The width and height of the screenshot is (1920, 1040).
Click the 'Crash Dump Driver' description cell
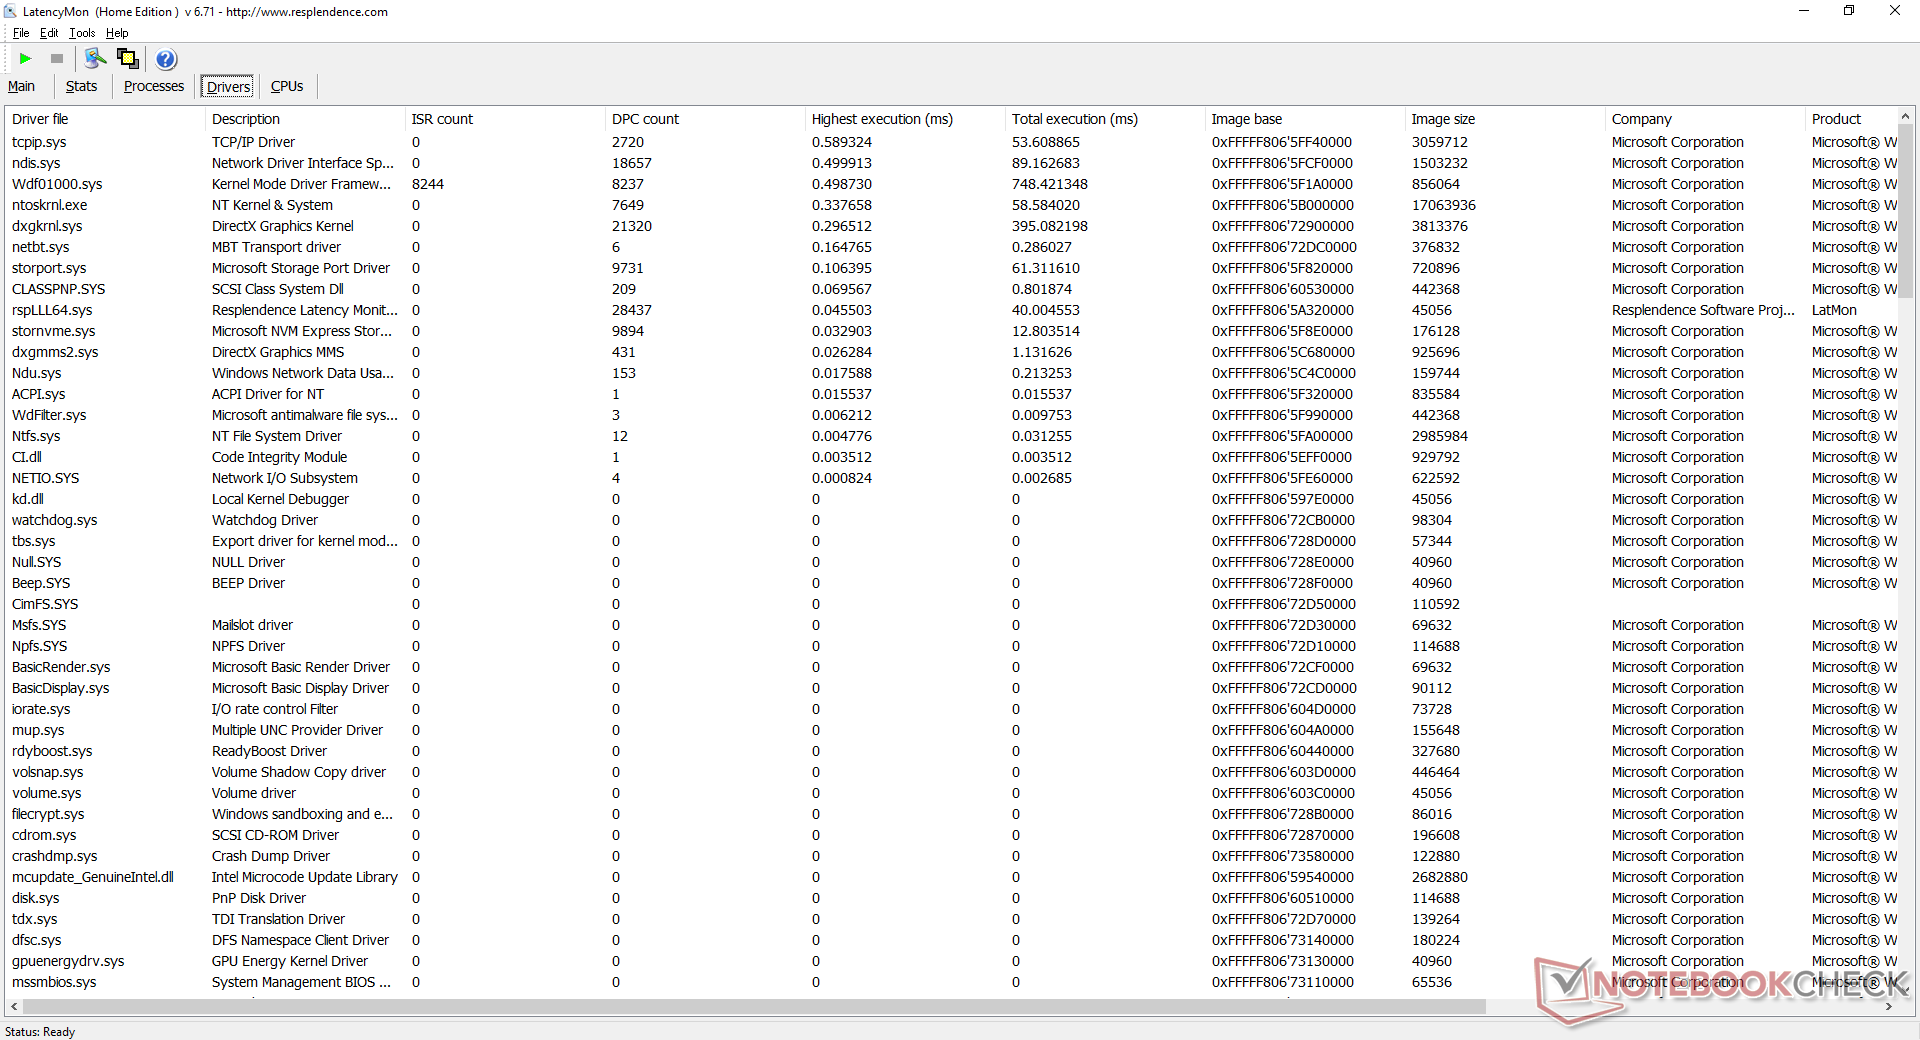[x=271, y=856]
